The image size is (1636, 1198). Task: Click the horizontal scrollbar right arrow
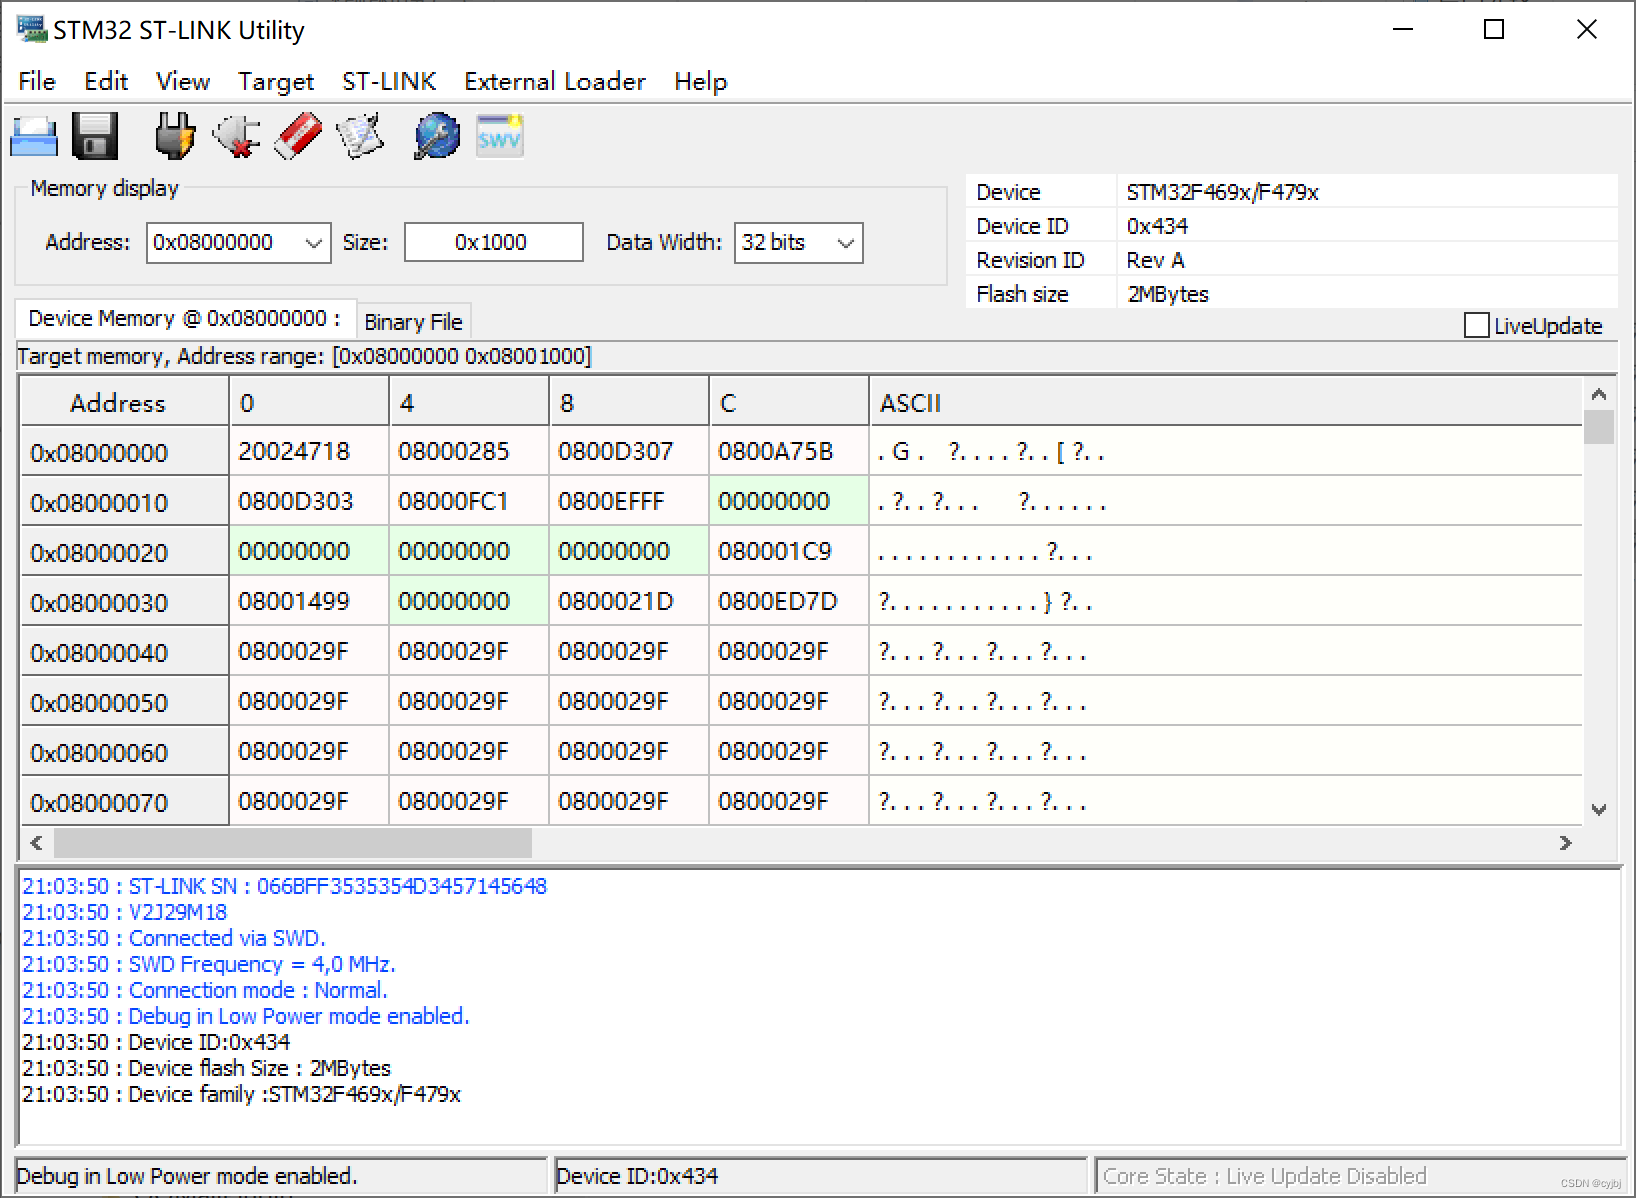click(x=1566, y=844)
